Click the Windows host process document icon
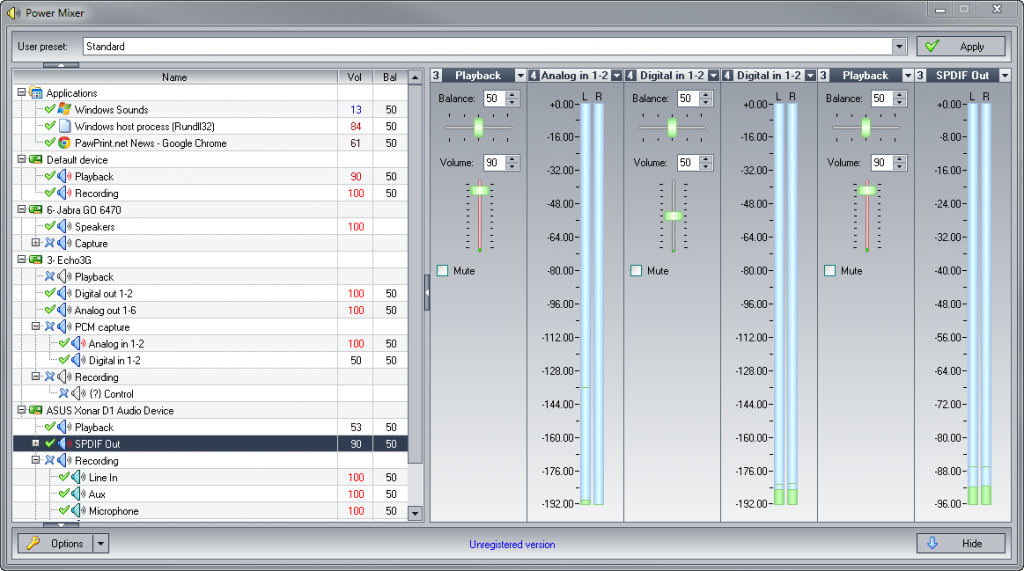 64,126
